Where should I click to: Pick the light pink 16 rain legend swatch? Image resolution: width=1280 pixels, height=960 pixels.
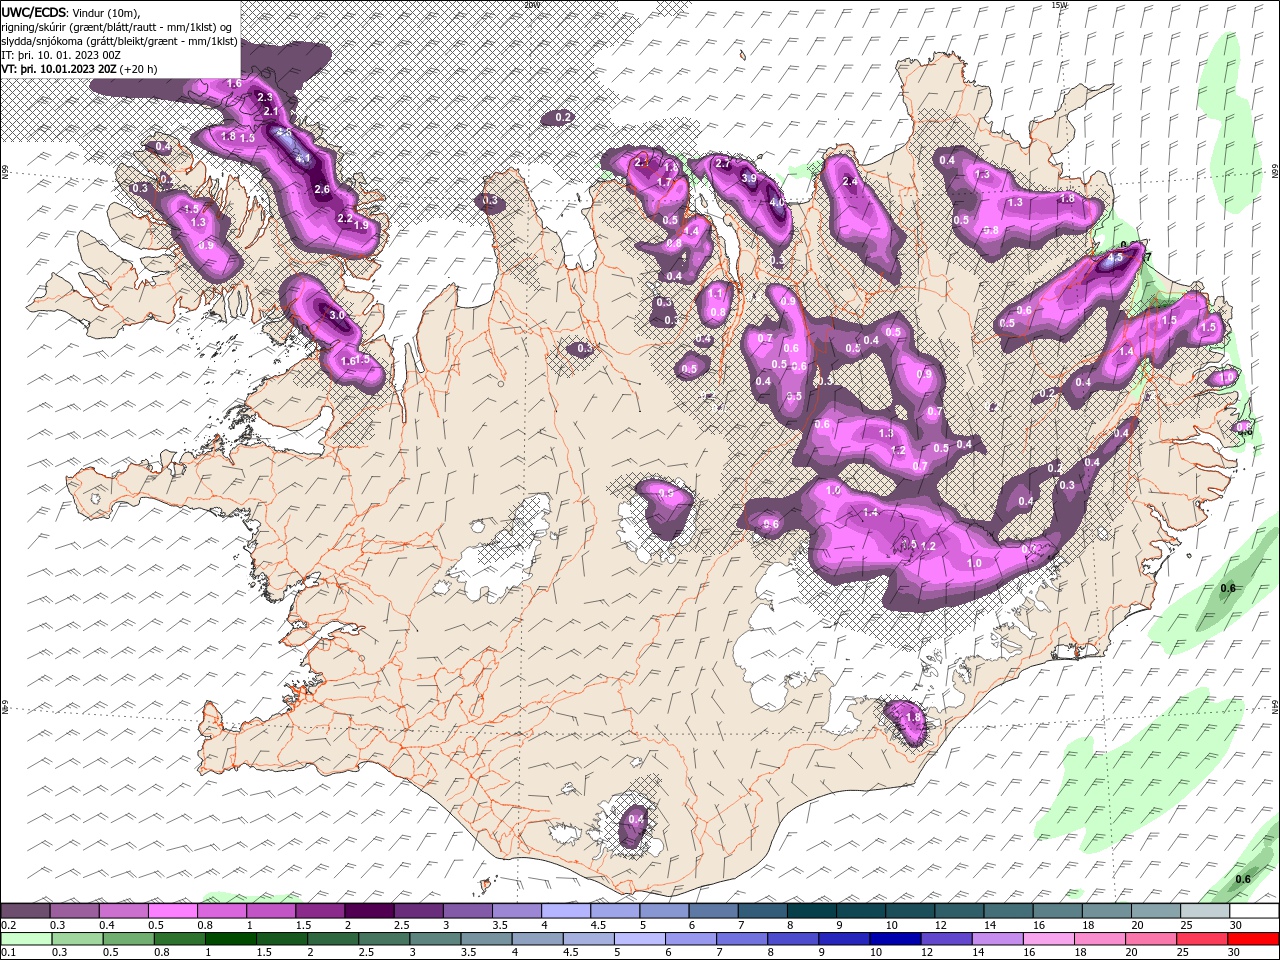tap(1049, 939)
